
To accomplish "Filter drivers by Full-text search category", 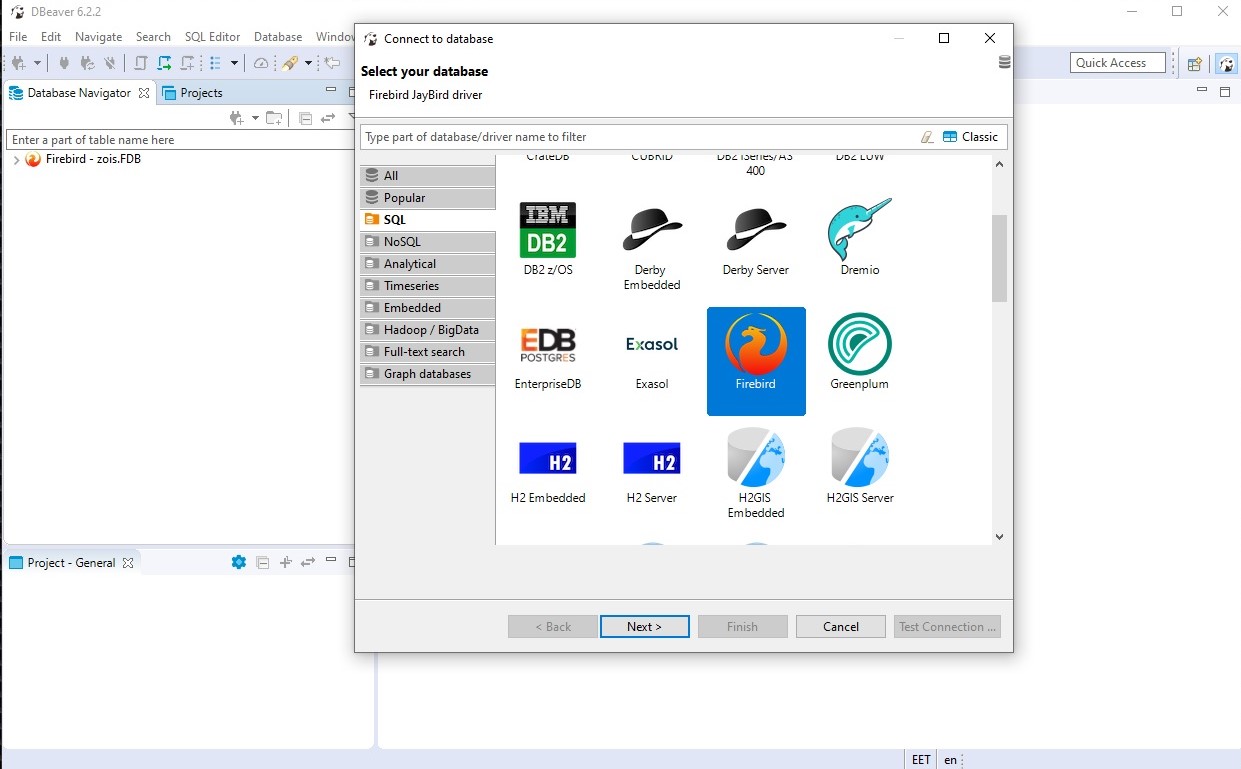I will 428,352.
